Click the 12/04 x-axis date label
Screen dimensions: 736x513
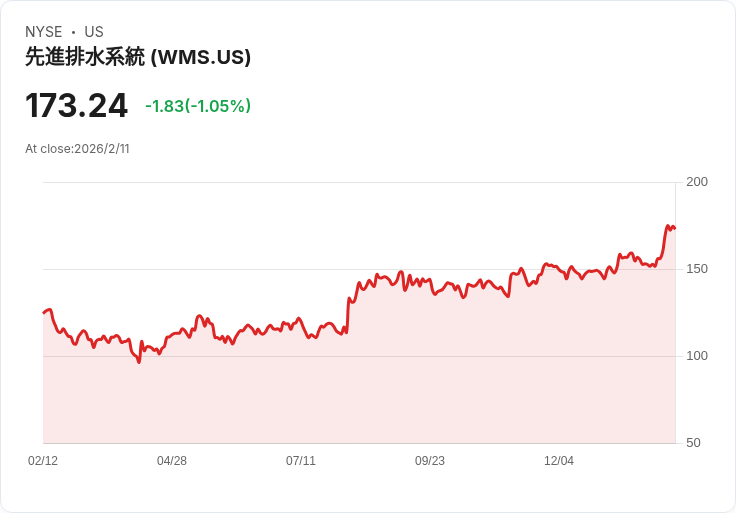point(559,461)
